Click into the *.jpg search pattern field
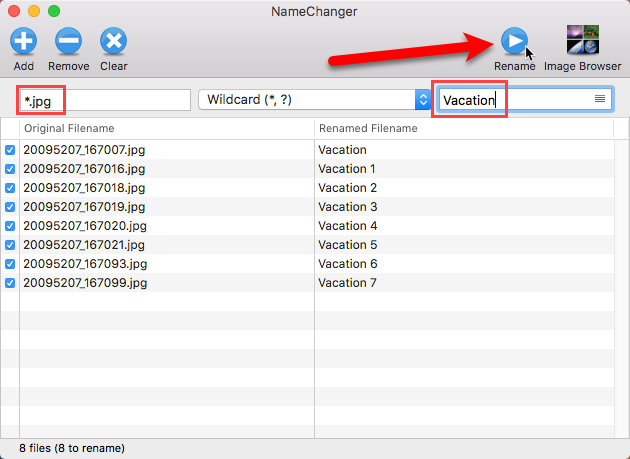Screen dimensions: 630x459 (x=106, y=100)
